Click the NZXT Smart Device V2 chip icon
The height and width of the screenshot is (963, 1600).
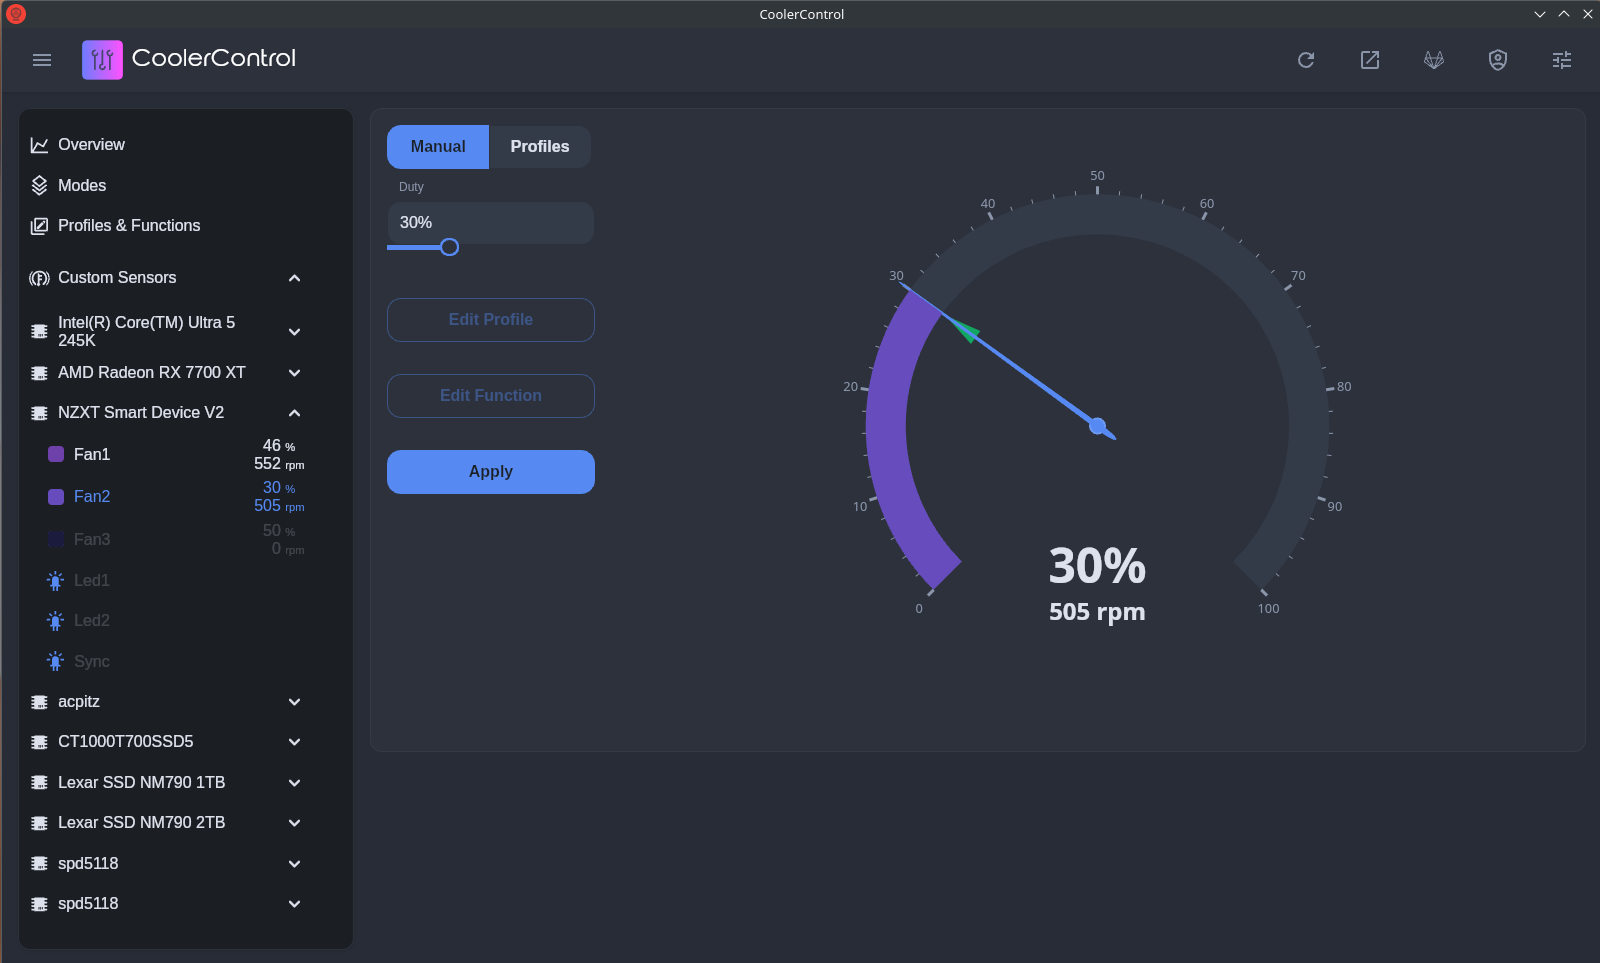[x=40, y=413]
